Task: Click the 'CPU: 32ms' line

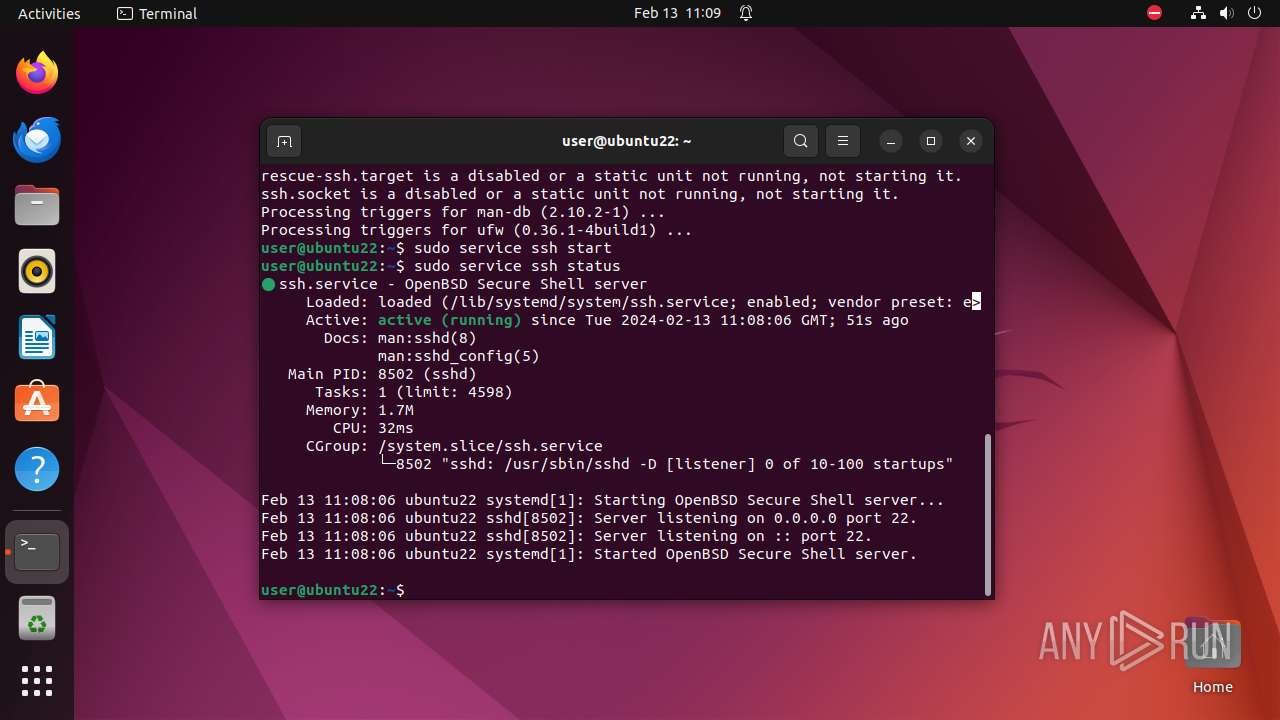Action: 373,428
